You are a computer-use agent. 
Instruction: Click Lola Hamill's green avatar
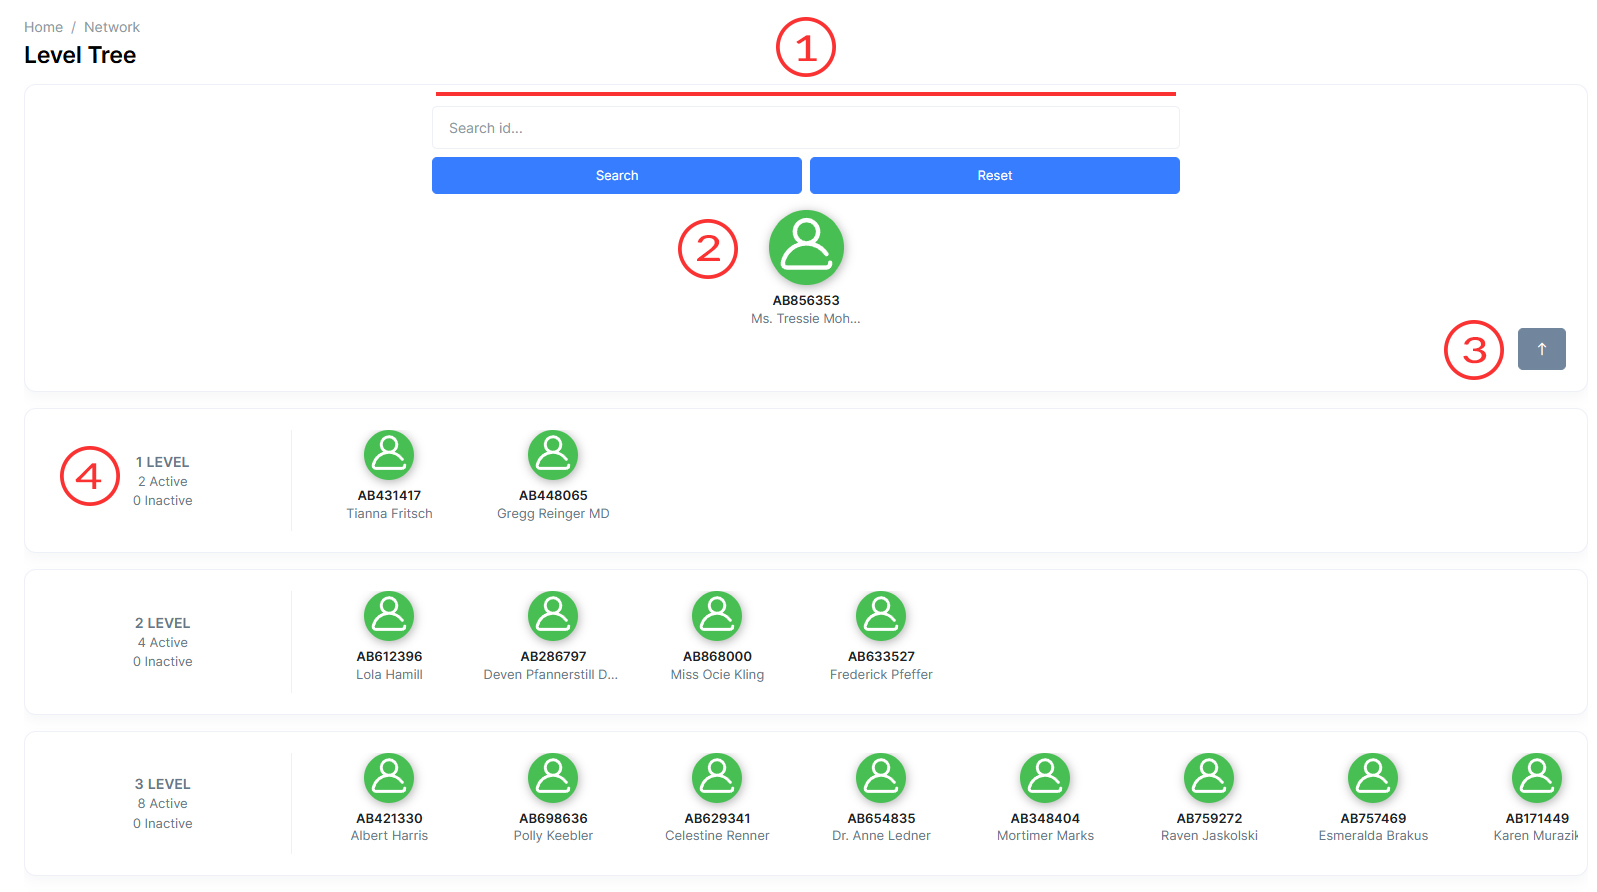[x=389, y=616]
